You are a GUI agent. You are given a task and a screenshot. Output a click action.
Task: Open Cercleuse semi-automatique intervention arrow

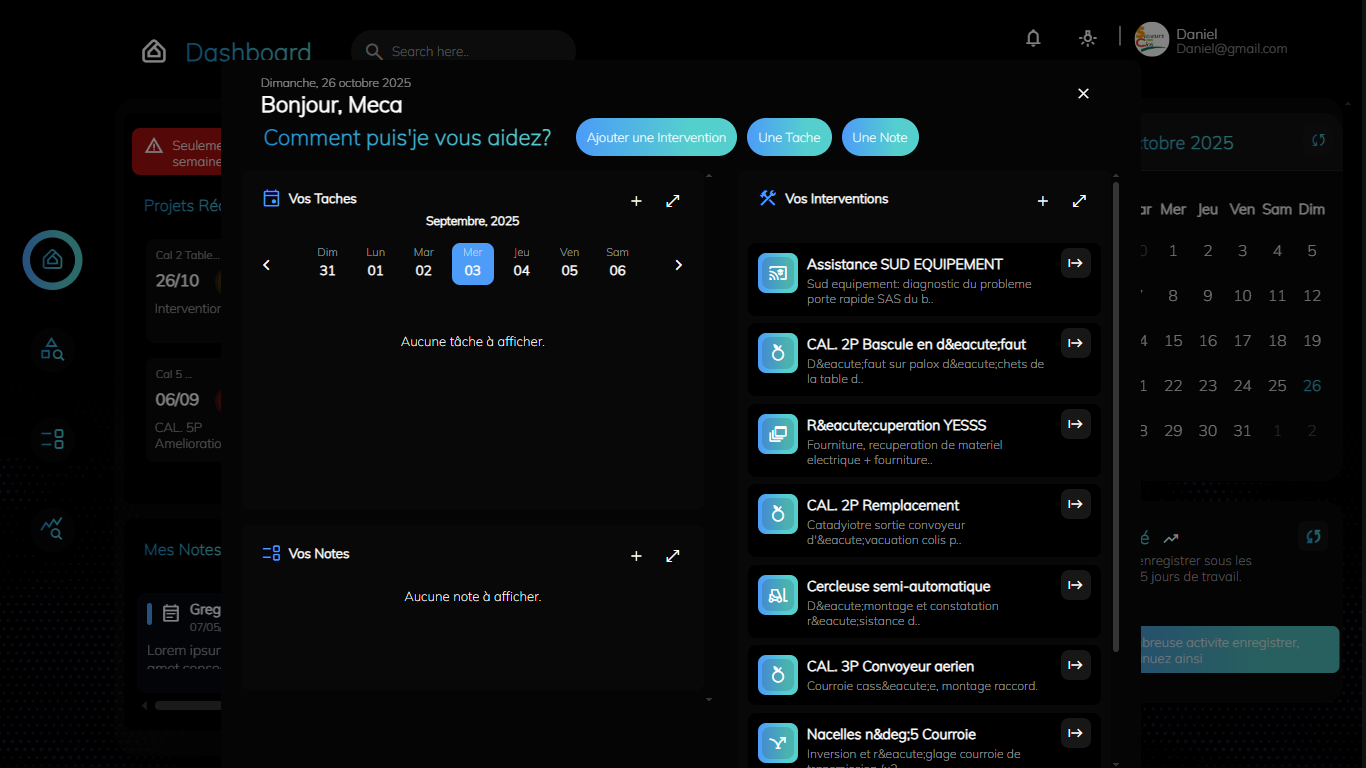click(1075, 586)
